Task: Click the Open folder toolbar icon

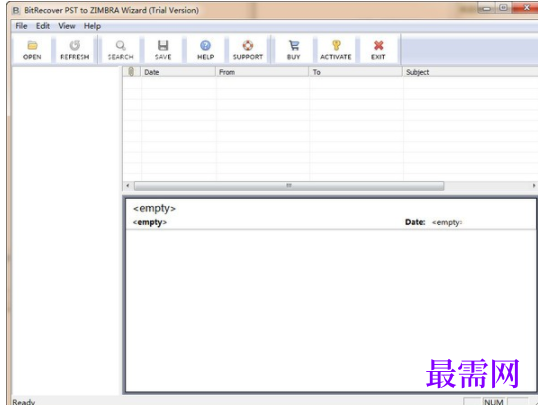Action: (x=32, y=50)
